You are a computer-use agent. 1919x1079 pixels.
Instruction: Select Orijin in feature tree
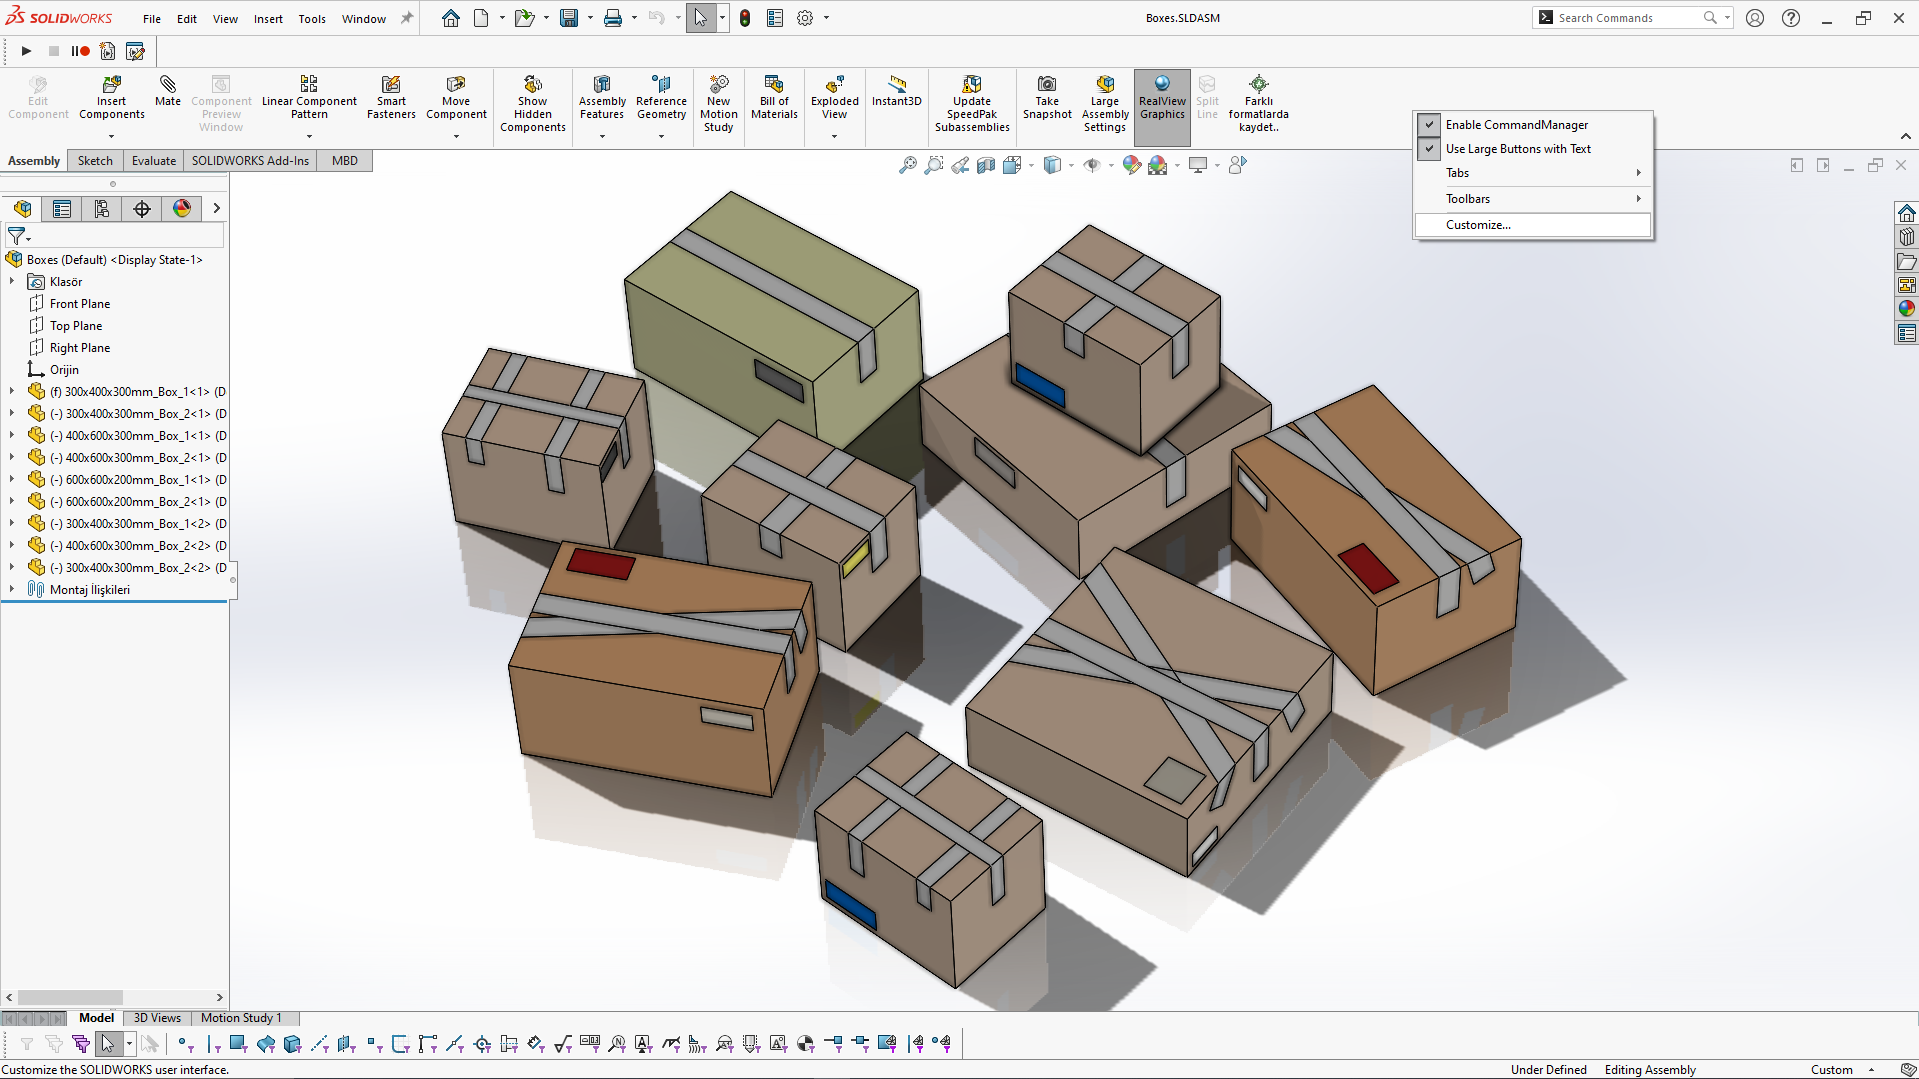(64, 370)
